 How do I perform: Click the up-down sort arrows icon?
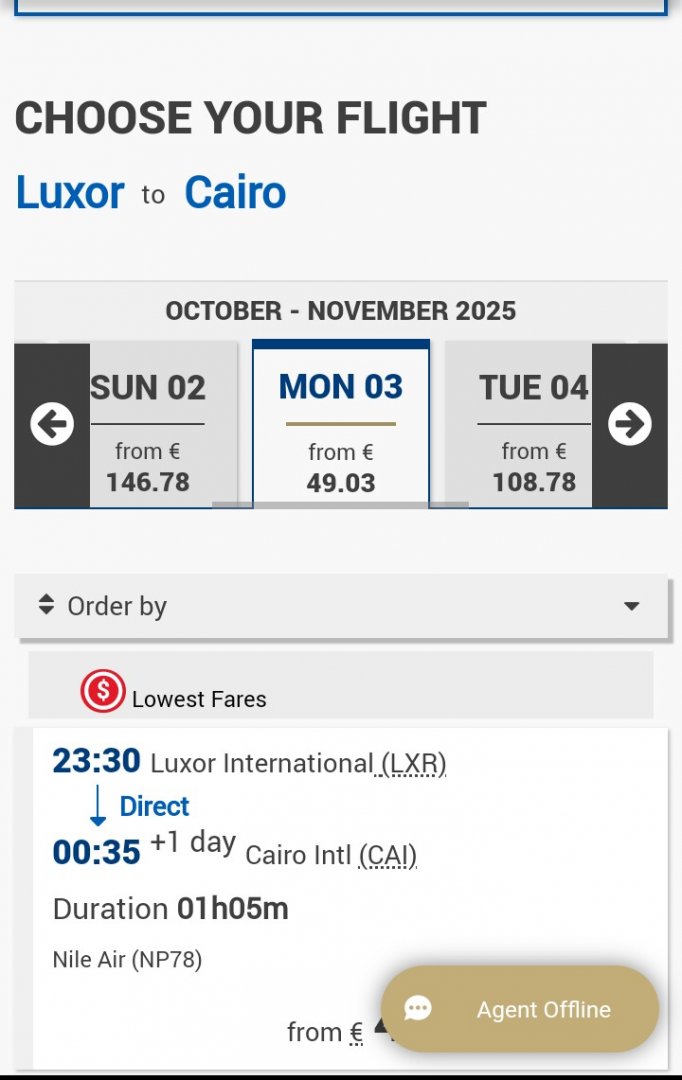pos(46,605)
